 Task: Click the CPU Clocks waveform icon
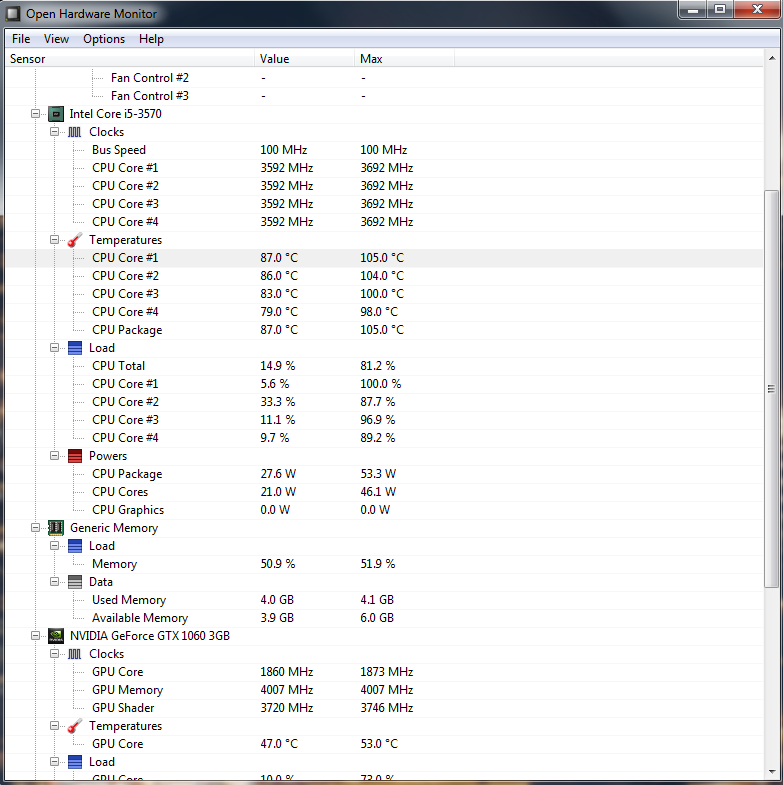[x=75, y=132]
